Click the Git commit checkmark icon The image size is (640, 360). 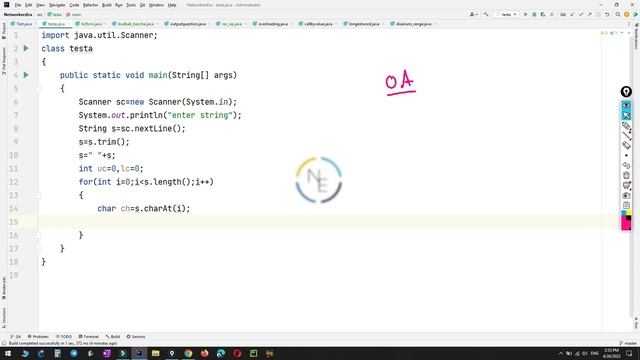[x=581, y=14]
